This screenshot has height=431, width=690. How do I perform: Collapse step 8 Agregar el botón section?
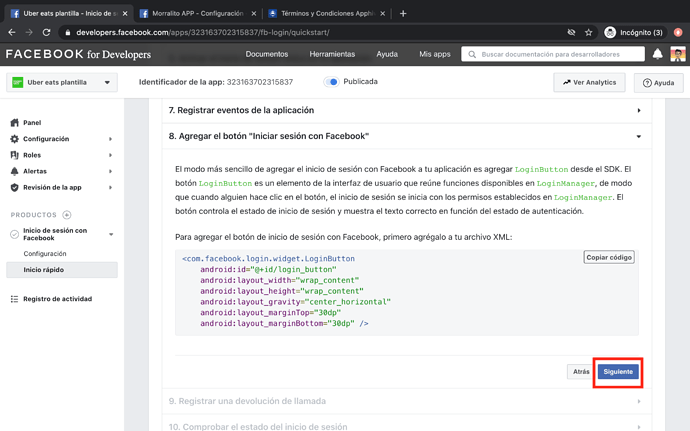pos(405,136)
